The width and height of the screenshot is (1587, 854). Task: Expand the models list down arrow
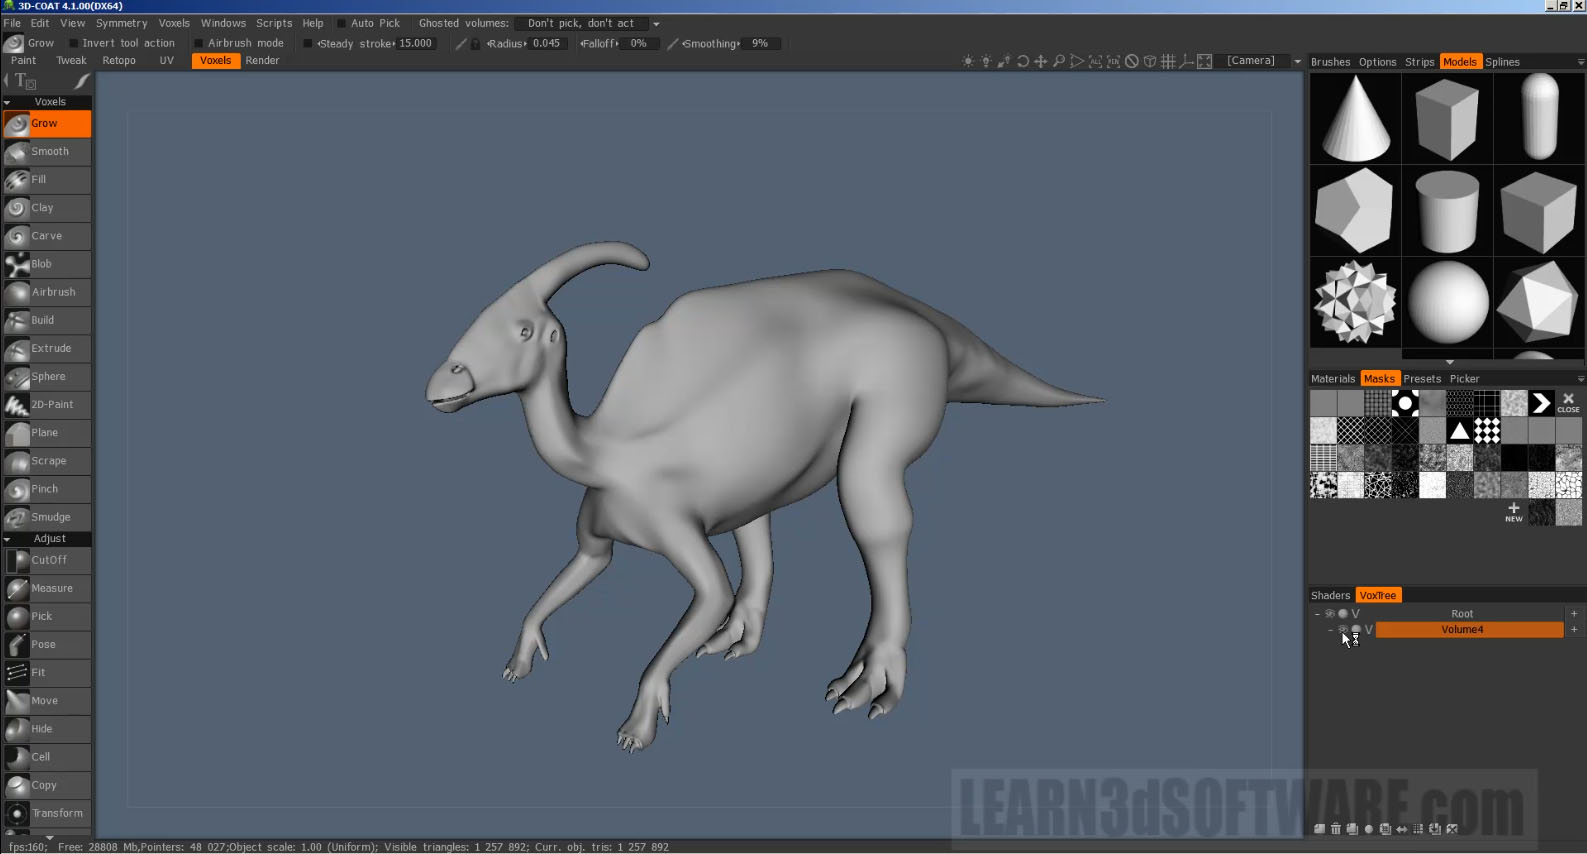(1449, 362)
